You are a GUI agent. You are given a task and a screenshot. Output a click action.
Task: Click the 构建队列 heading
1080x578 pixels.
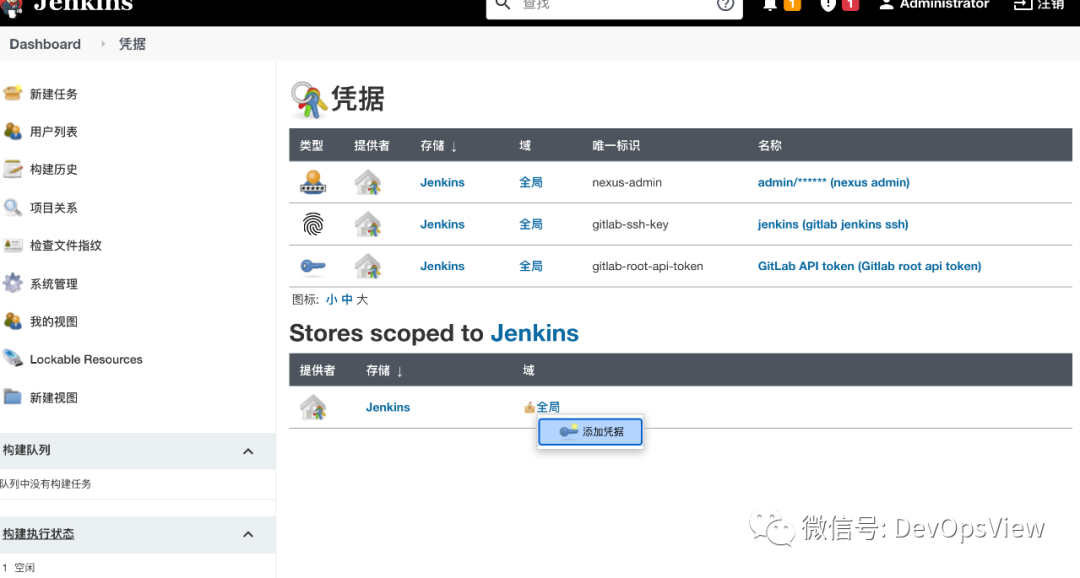(x=26, y=450)
